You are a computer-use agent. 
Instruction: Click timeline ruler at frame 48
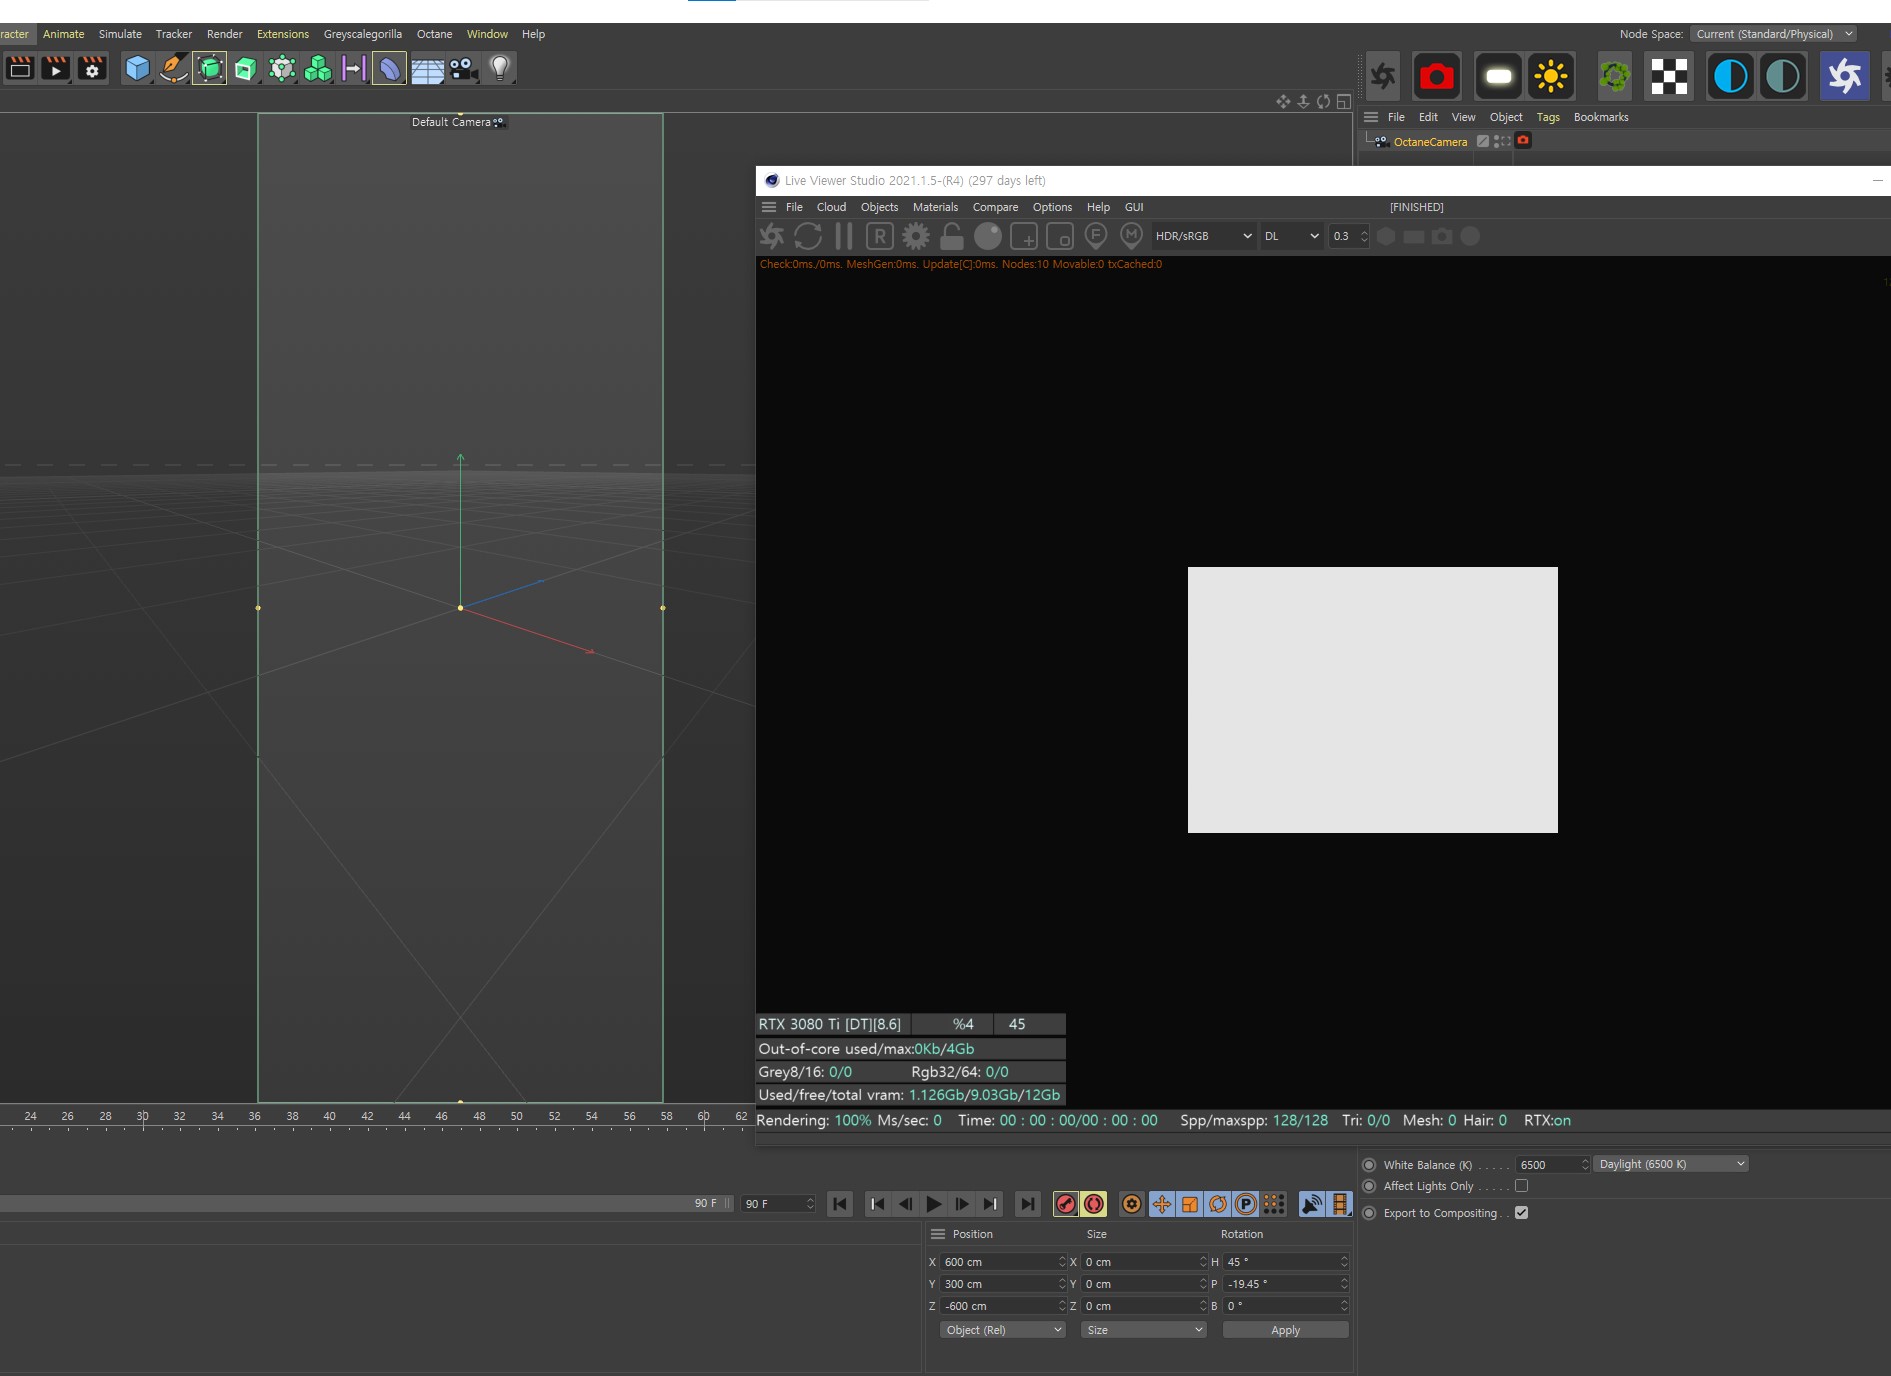(479, 1117)
